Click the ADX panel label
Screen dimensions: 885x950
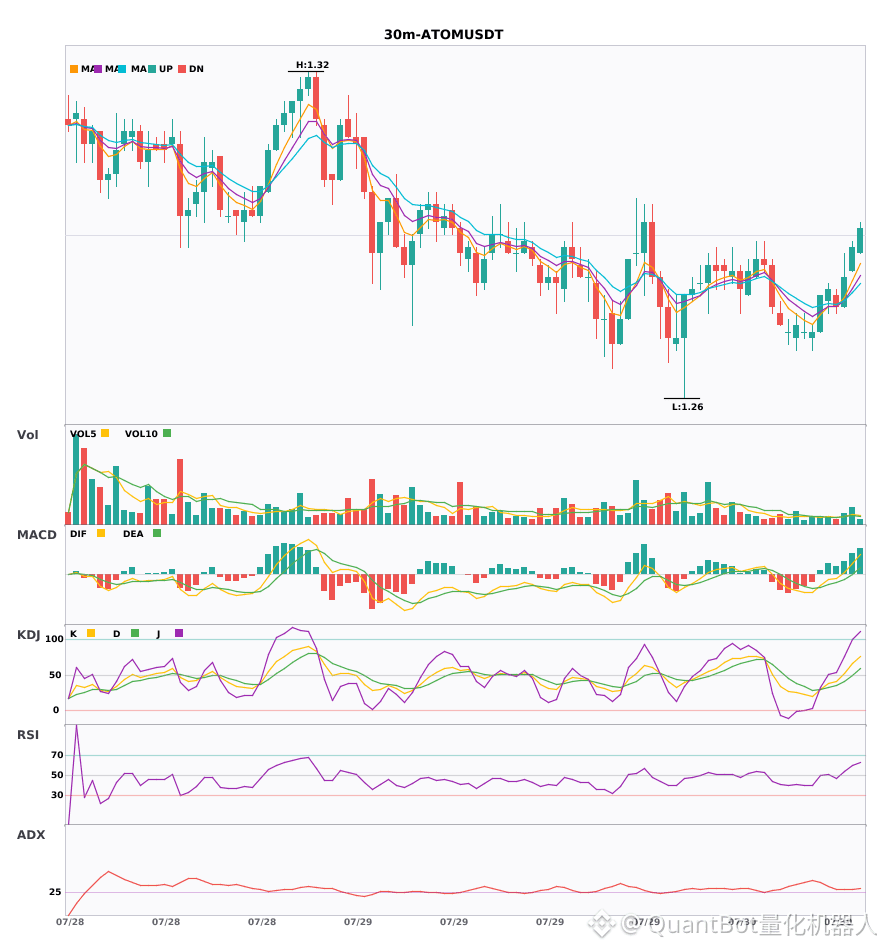pyautogui.click(x=31, y=835)
